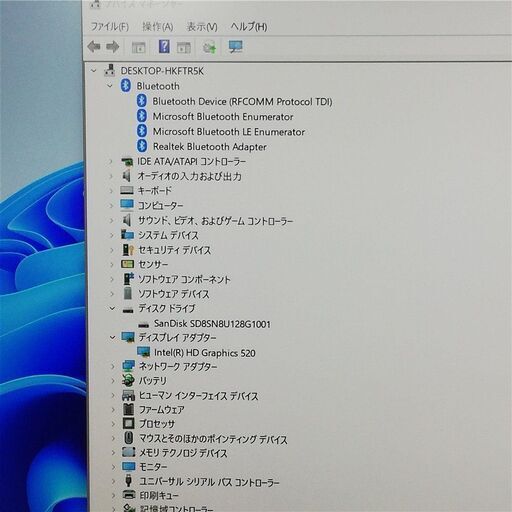Viewport: 512px width, 512px height.
Task: Select the セキュリティ デバイス label
Action: pyautogui.click(x=174, y=250)
